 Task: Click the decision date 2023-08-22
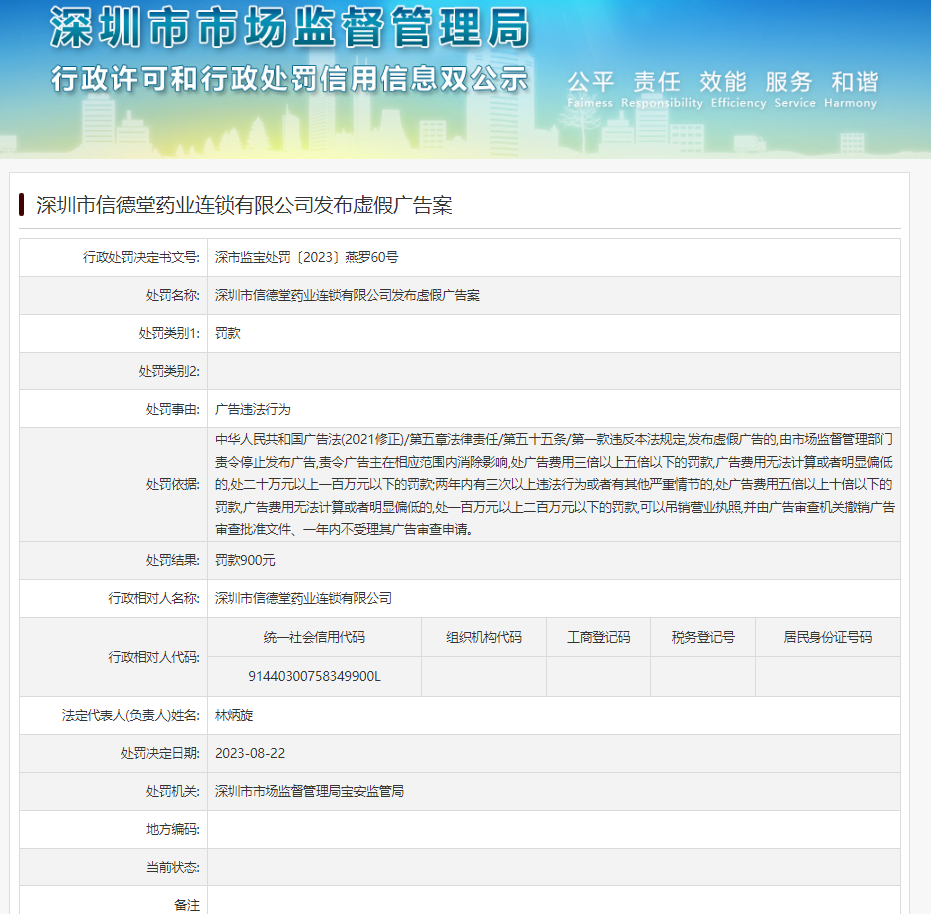click(250, 753)
